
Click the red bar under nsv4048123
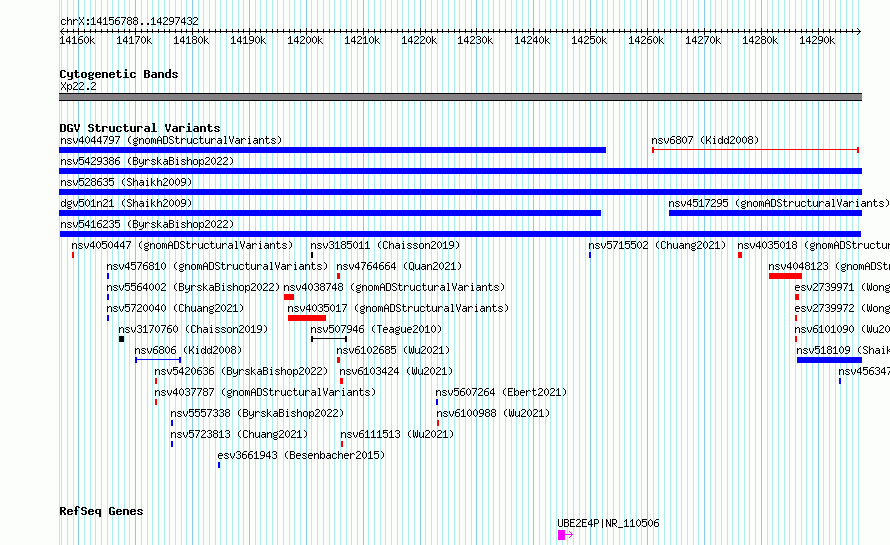(786, 276)
